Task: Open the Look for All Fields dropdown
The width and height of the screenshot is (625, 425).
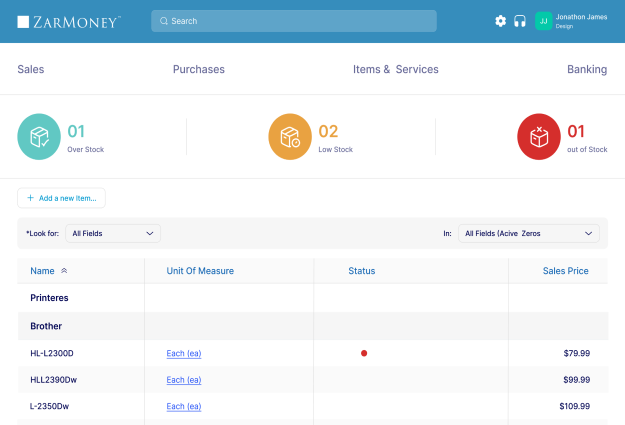Action: tap(113, 233)
